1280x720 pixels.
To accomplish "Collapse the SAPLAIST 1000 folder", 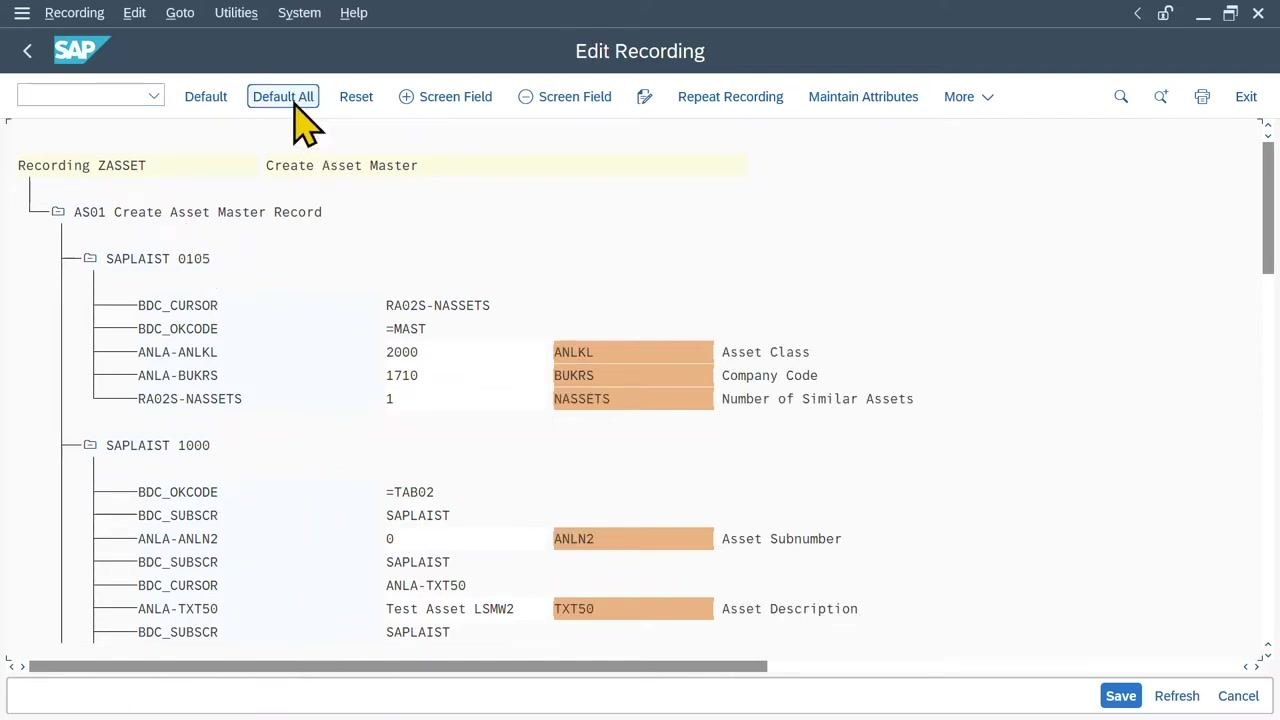I will point(90,445).
